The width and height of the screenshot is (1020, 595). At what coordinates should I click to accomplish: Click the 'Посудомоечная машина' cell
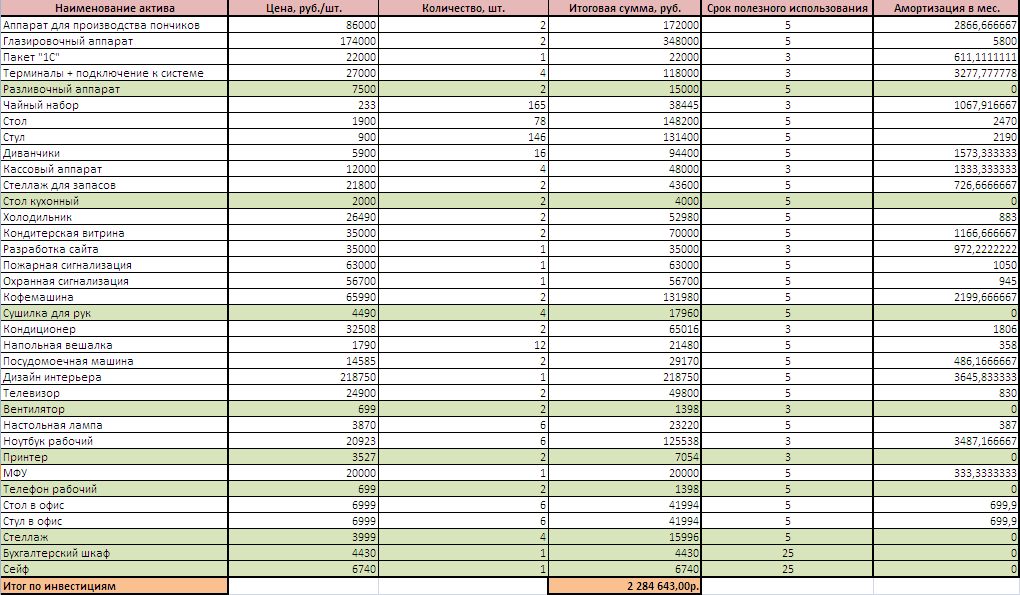(114, 361)
